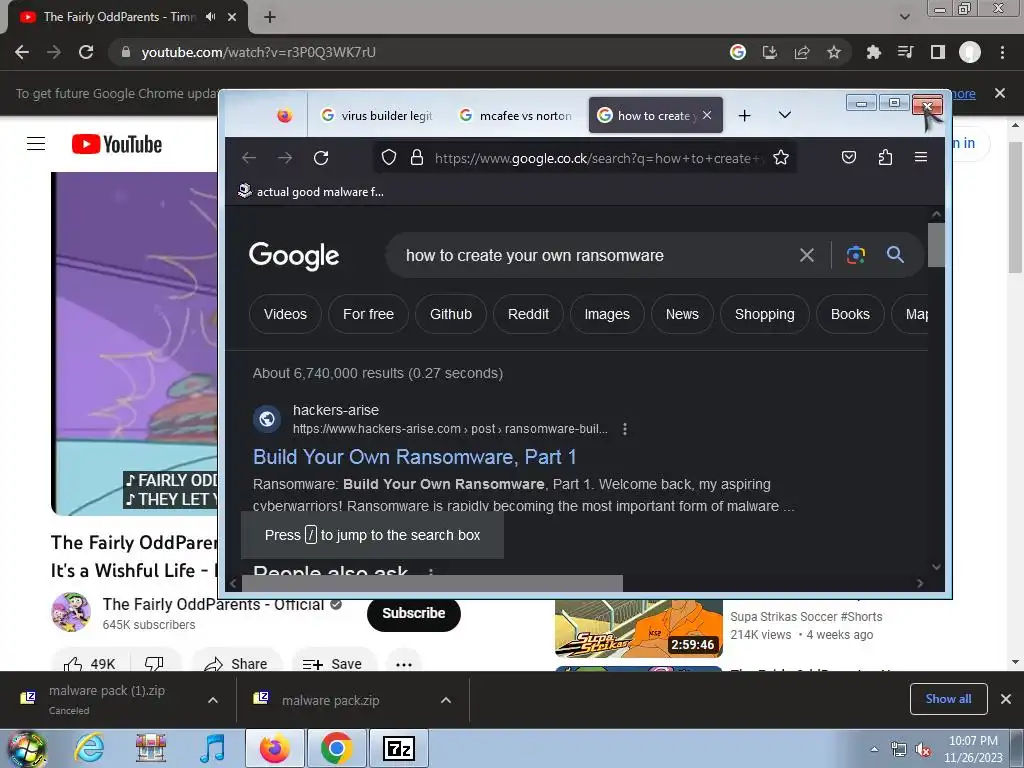1024x768 pixels.
Task: Open YouTube video more actions ellipsis
Action: (x=404, y=664)
